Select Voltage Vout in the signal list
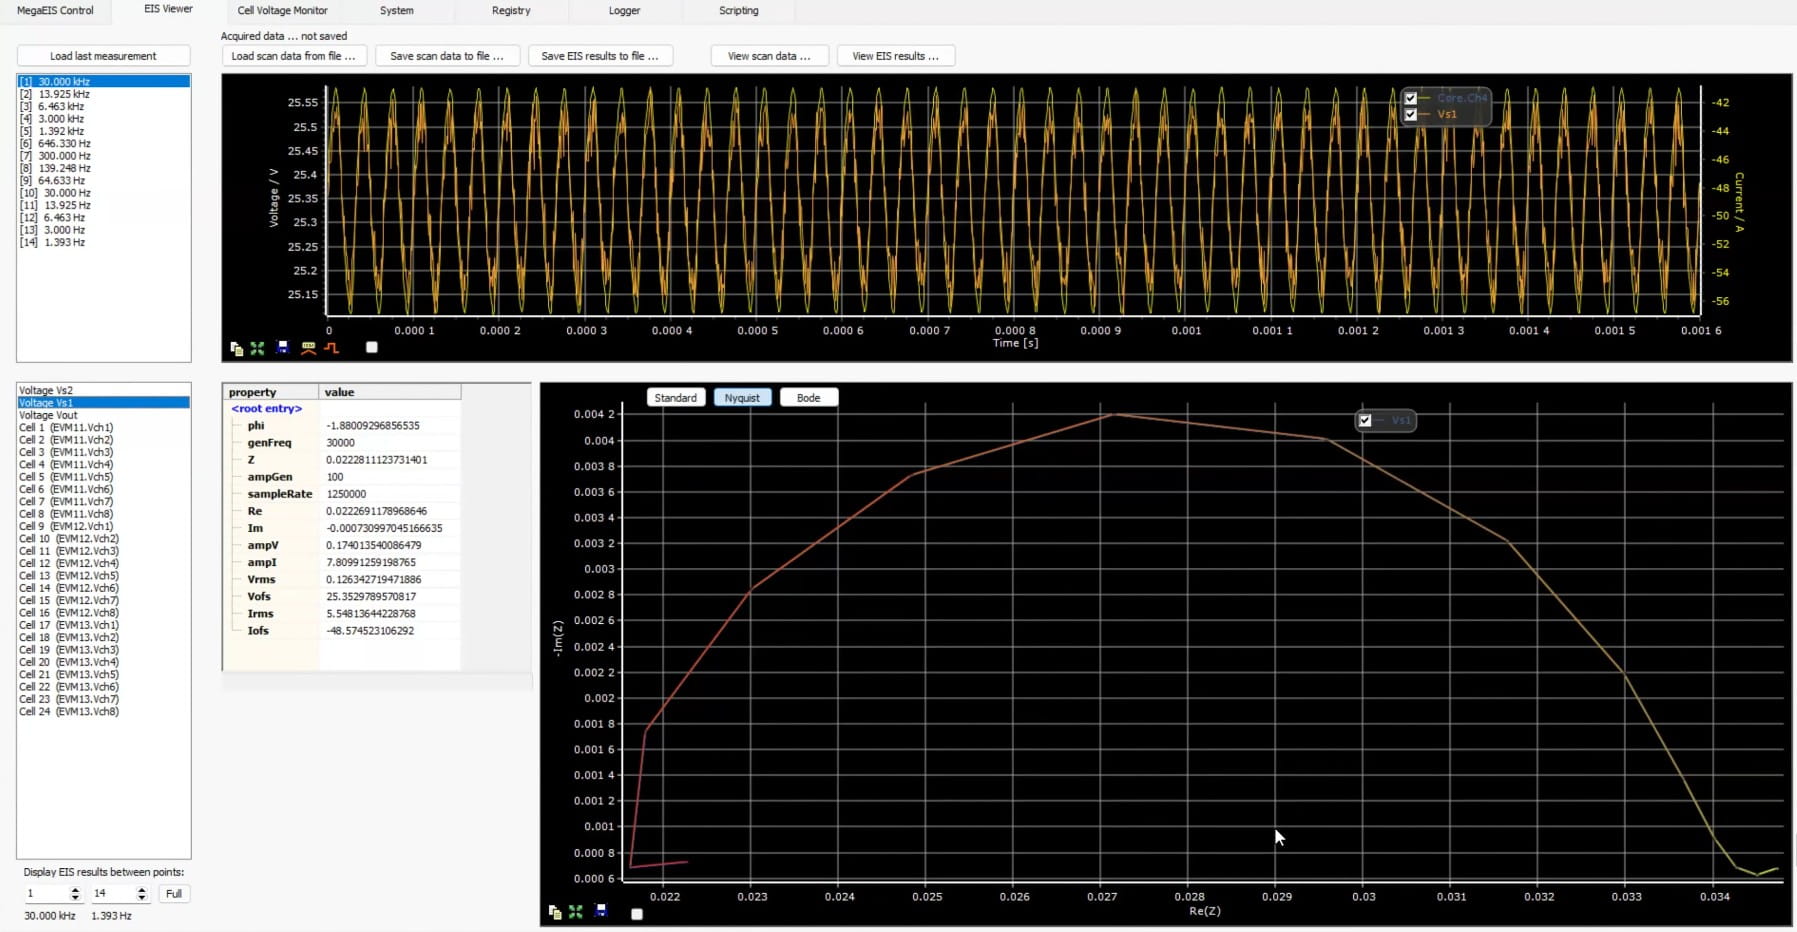This screenshot has width=1797, height=932. (48, 414)
